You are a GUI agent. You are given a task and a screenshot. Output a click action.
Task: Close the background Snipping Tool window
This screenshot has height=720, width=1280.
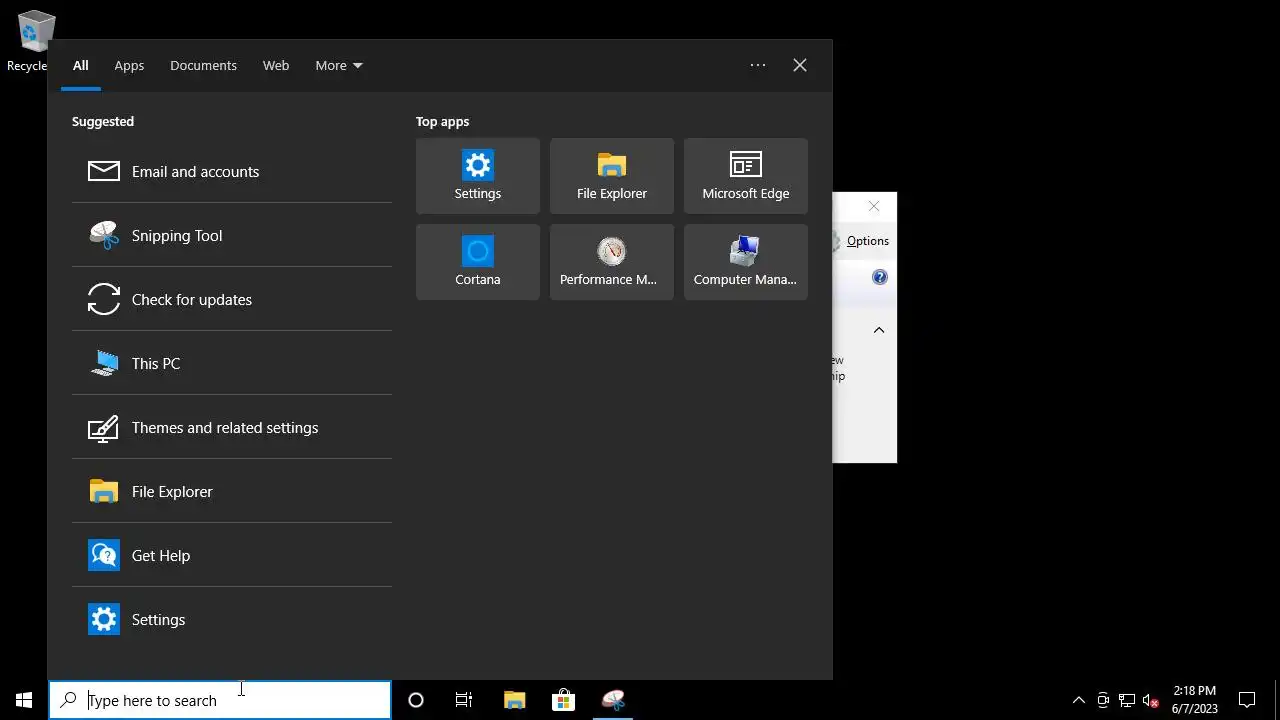(x=874, y=206)
